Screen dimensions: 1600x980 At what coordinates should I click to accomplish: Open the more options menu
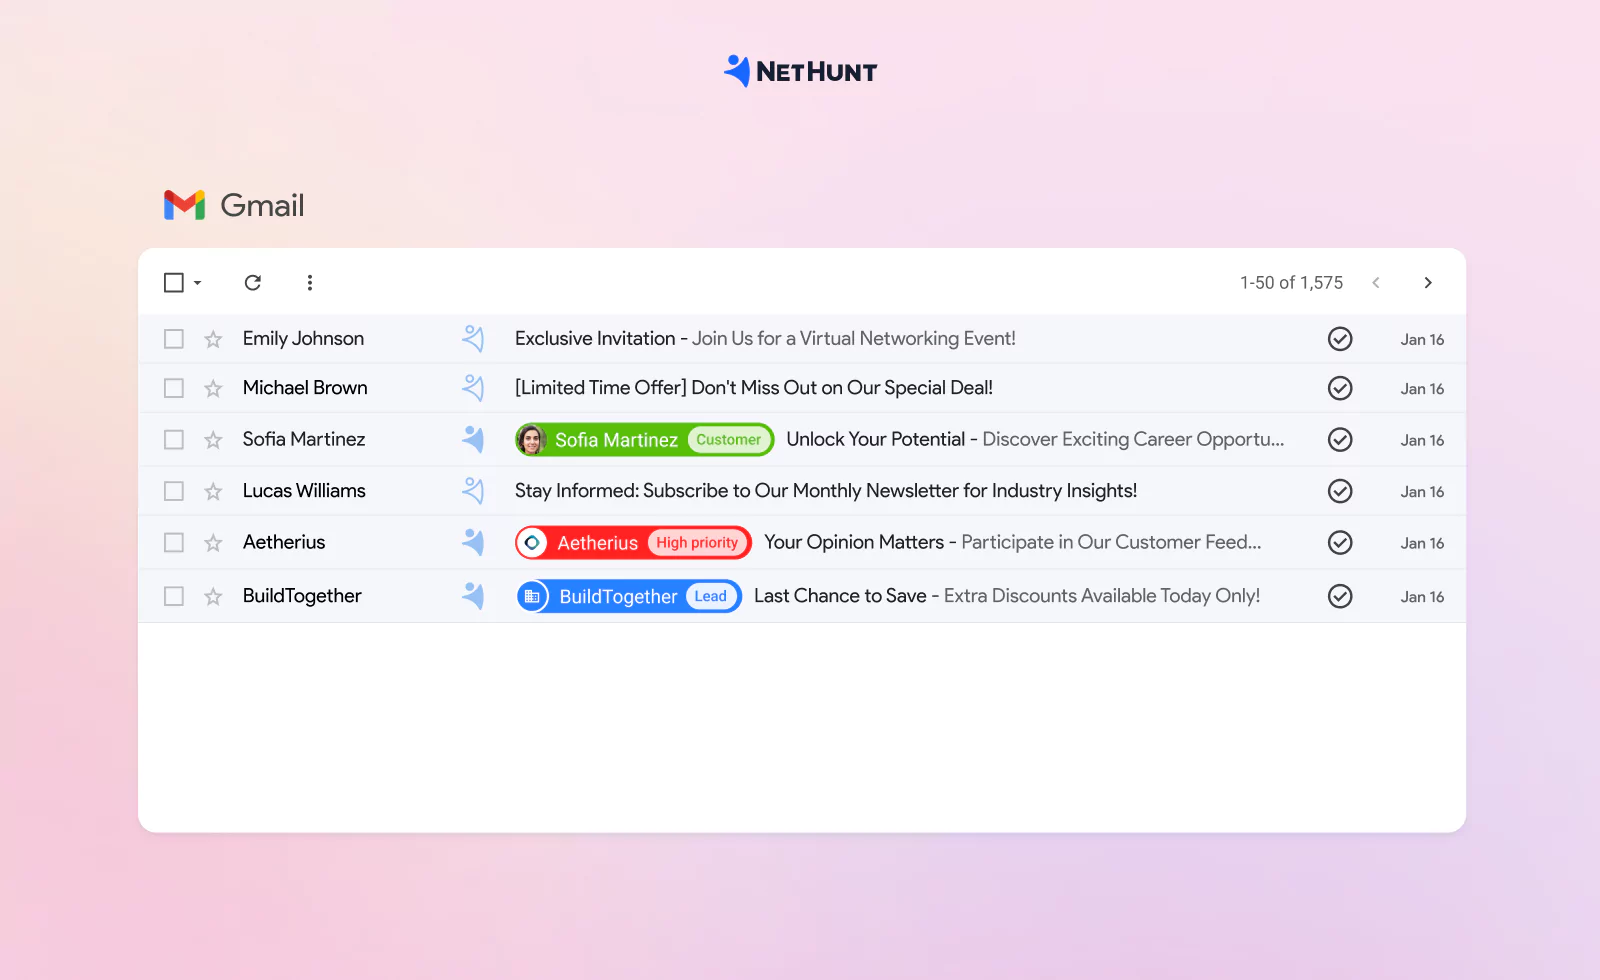[310, 282]
